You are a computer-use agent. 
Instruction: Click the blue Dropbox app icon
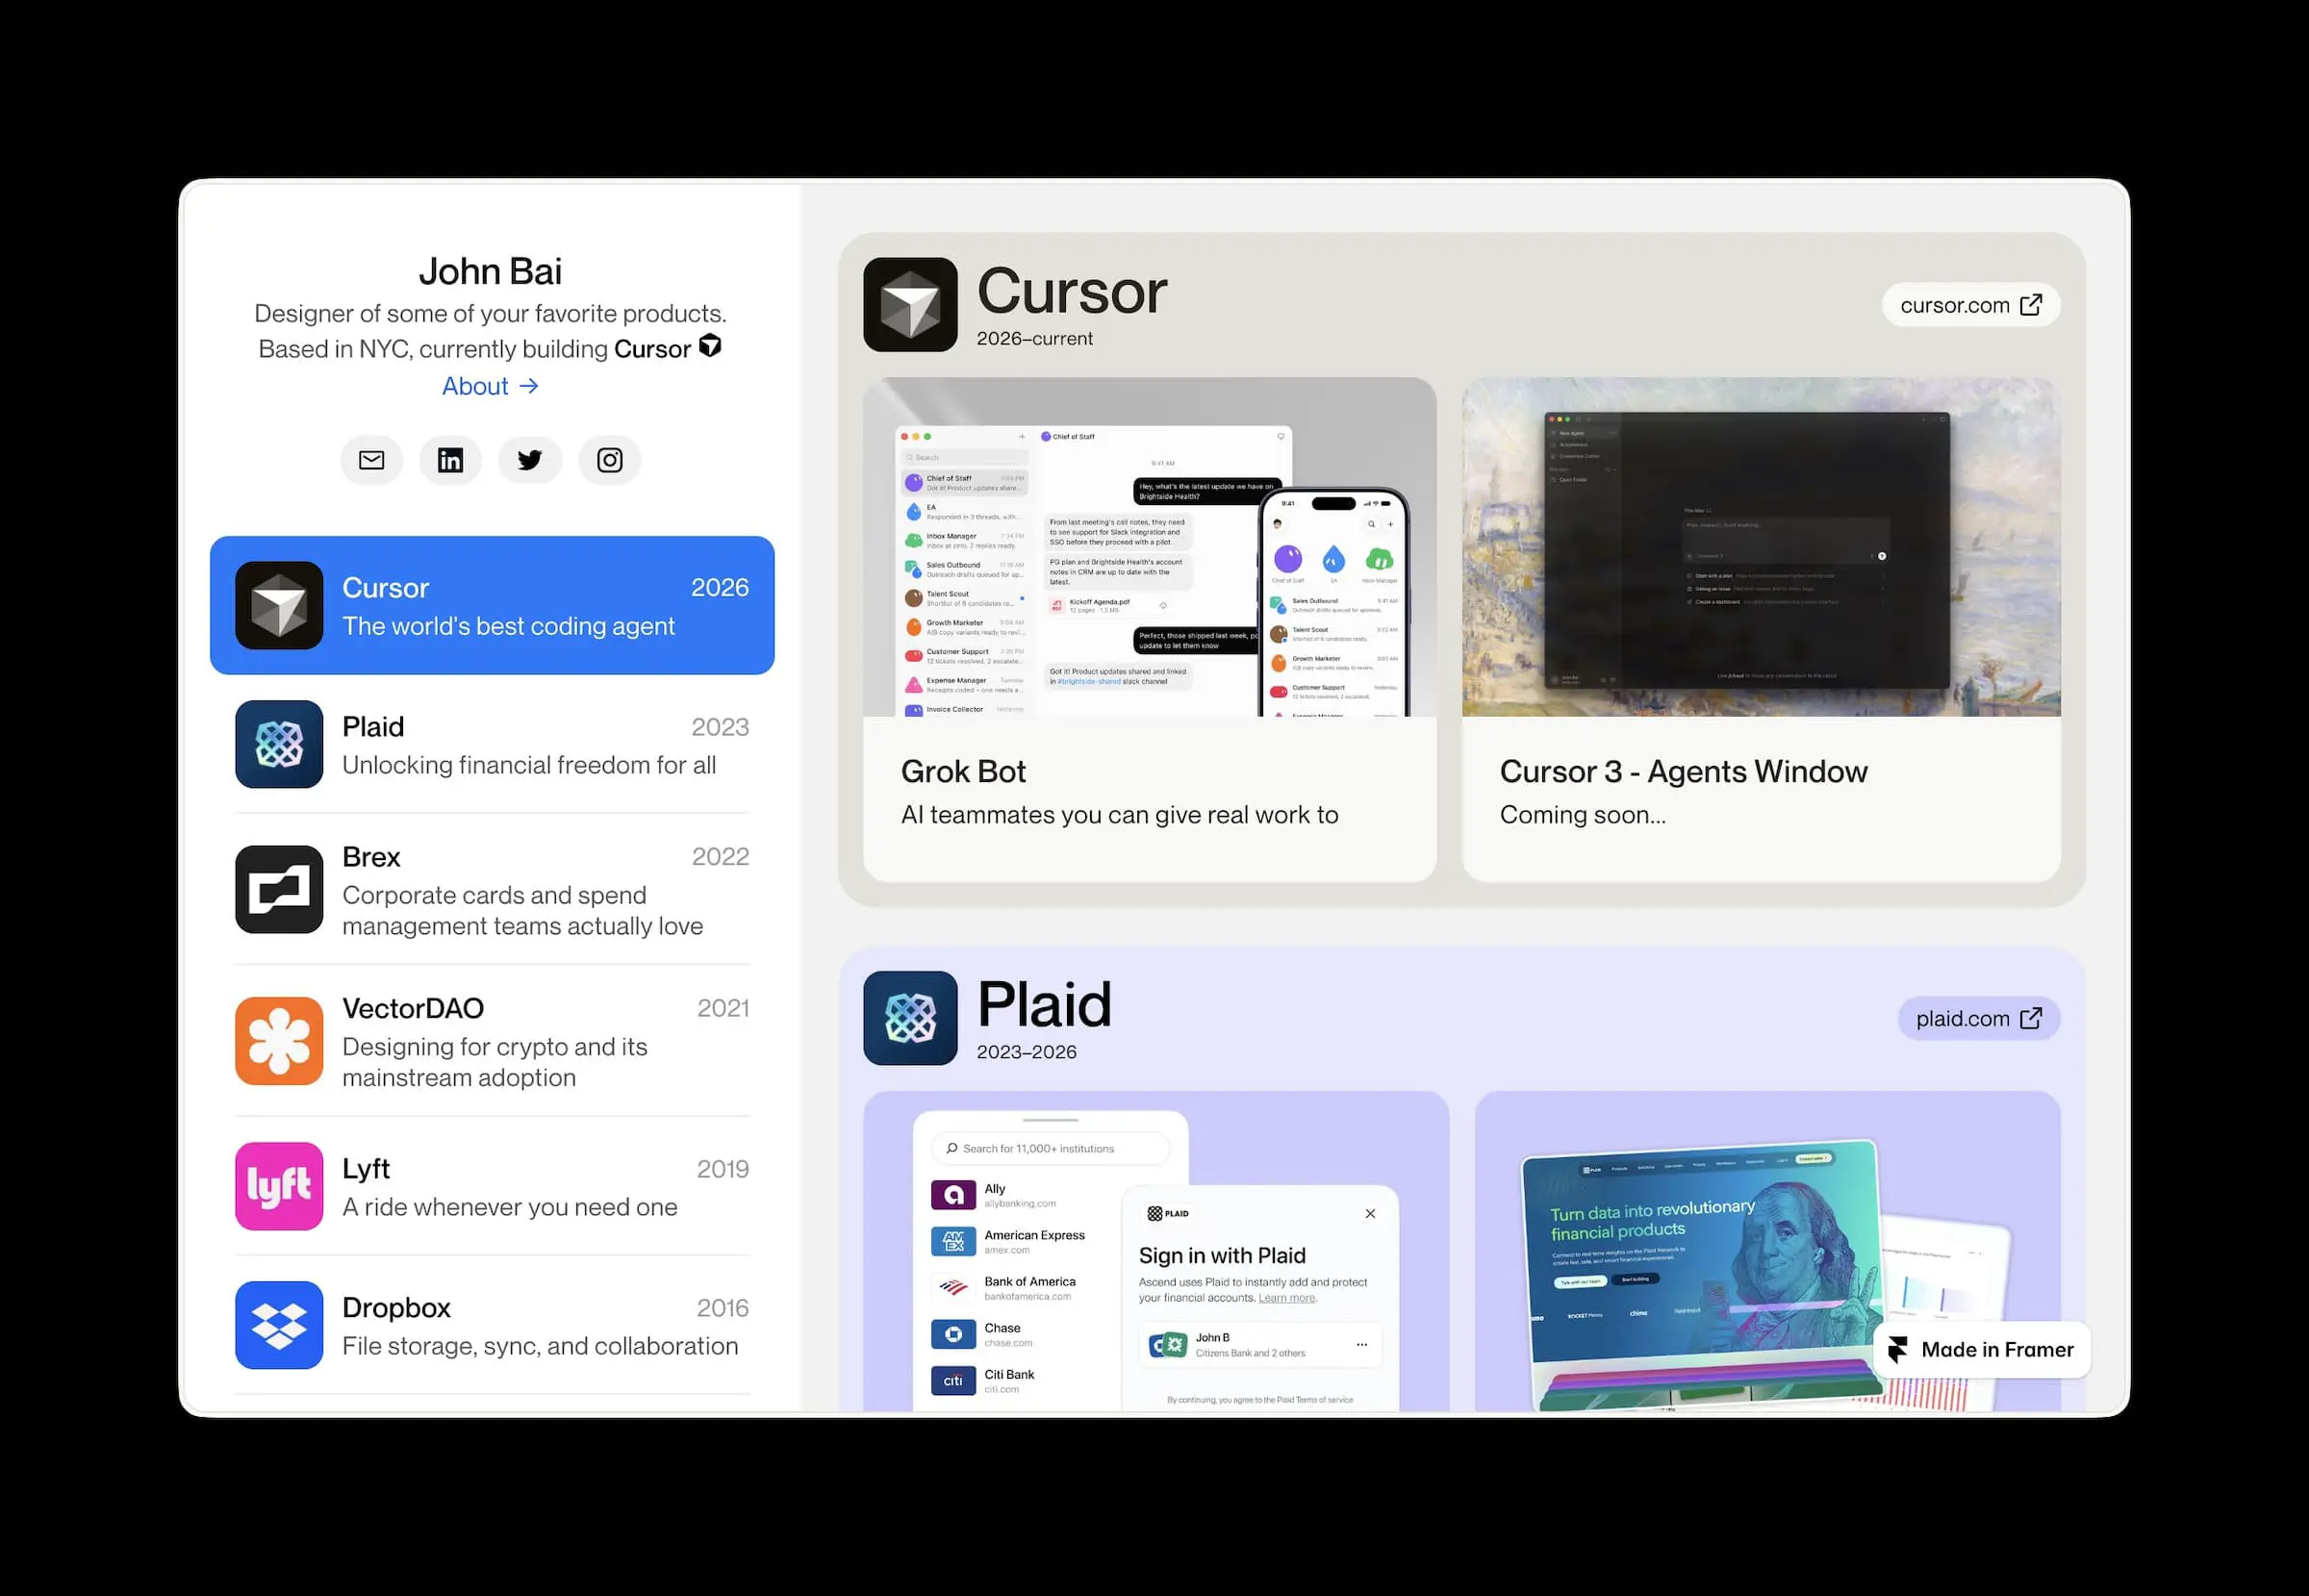point(279,1325)
